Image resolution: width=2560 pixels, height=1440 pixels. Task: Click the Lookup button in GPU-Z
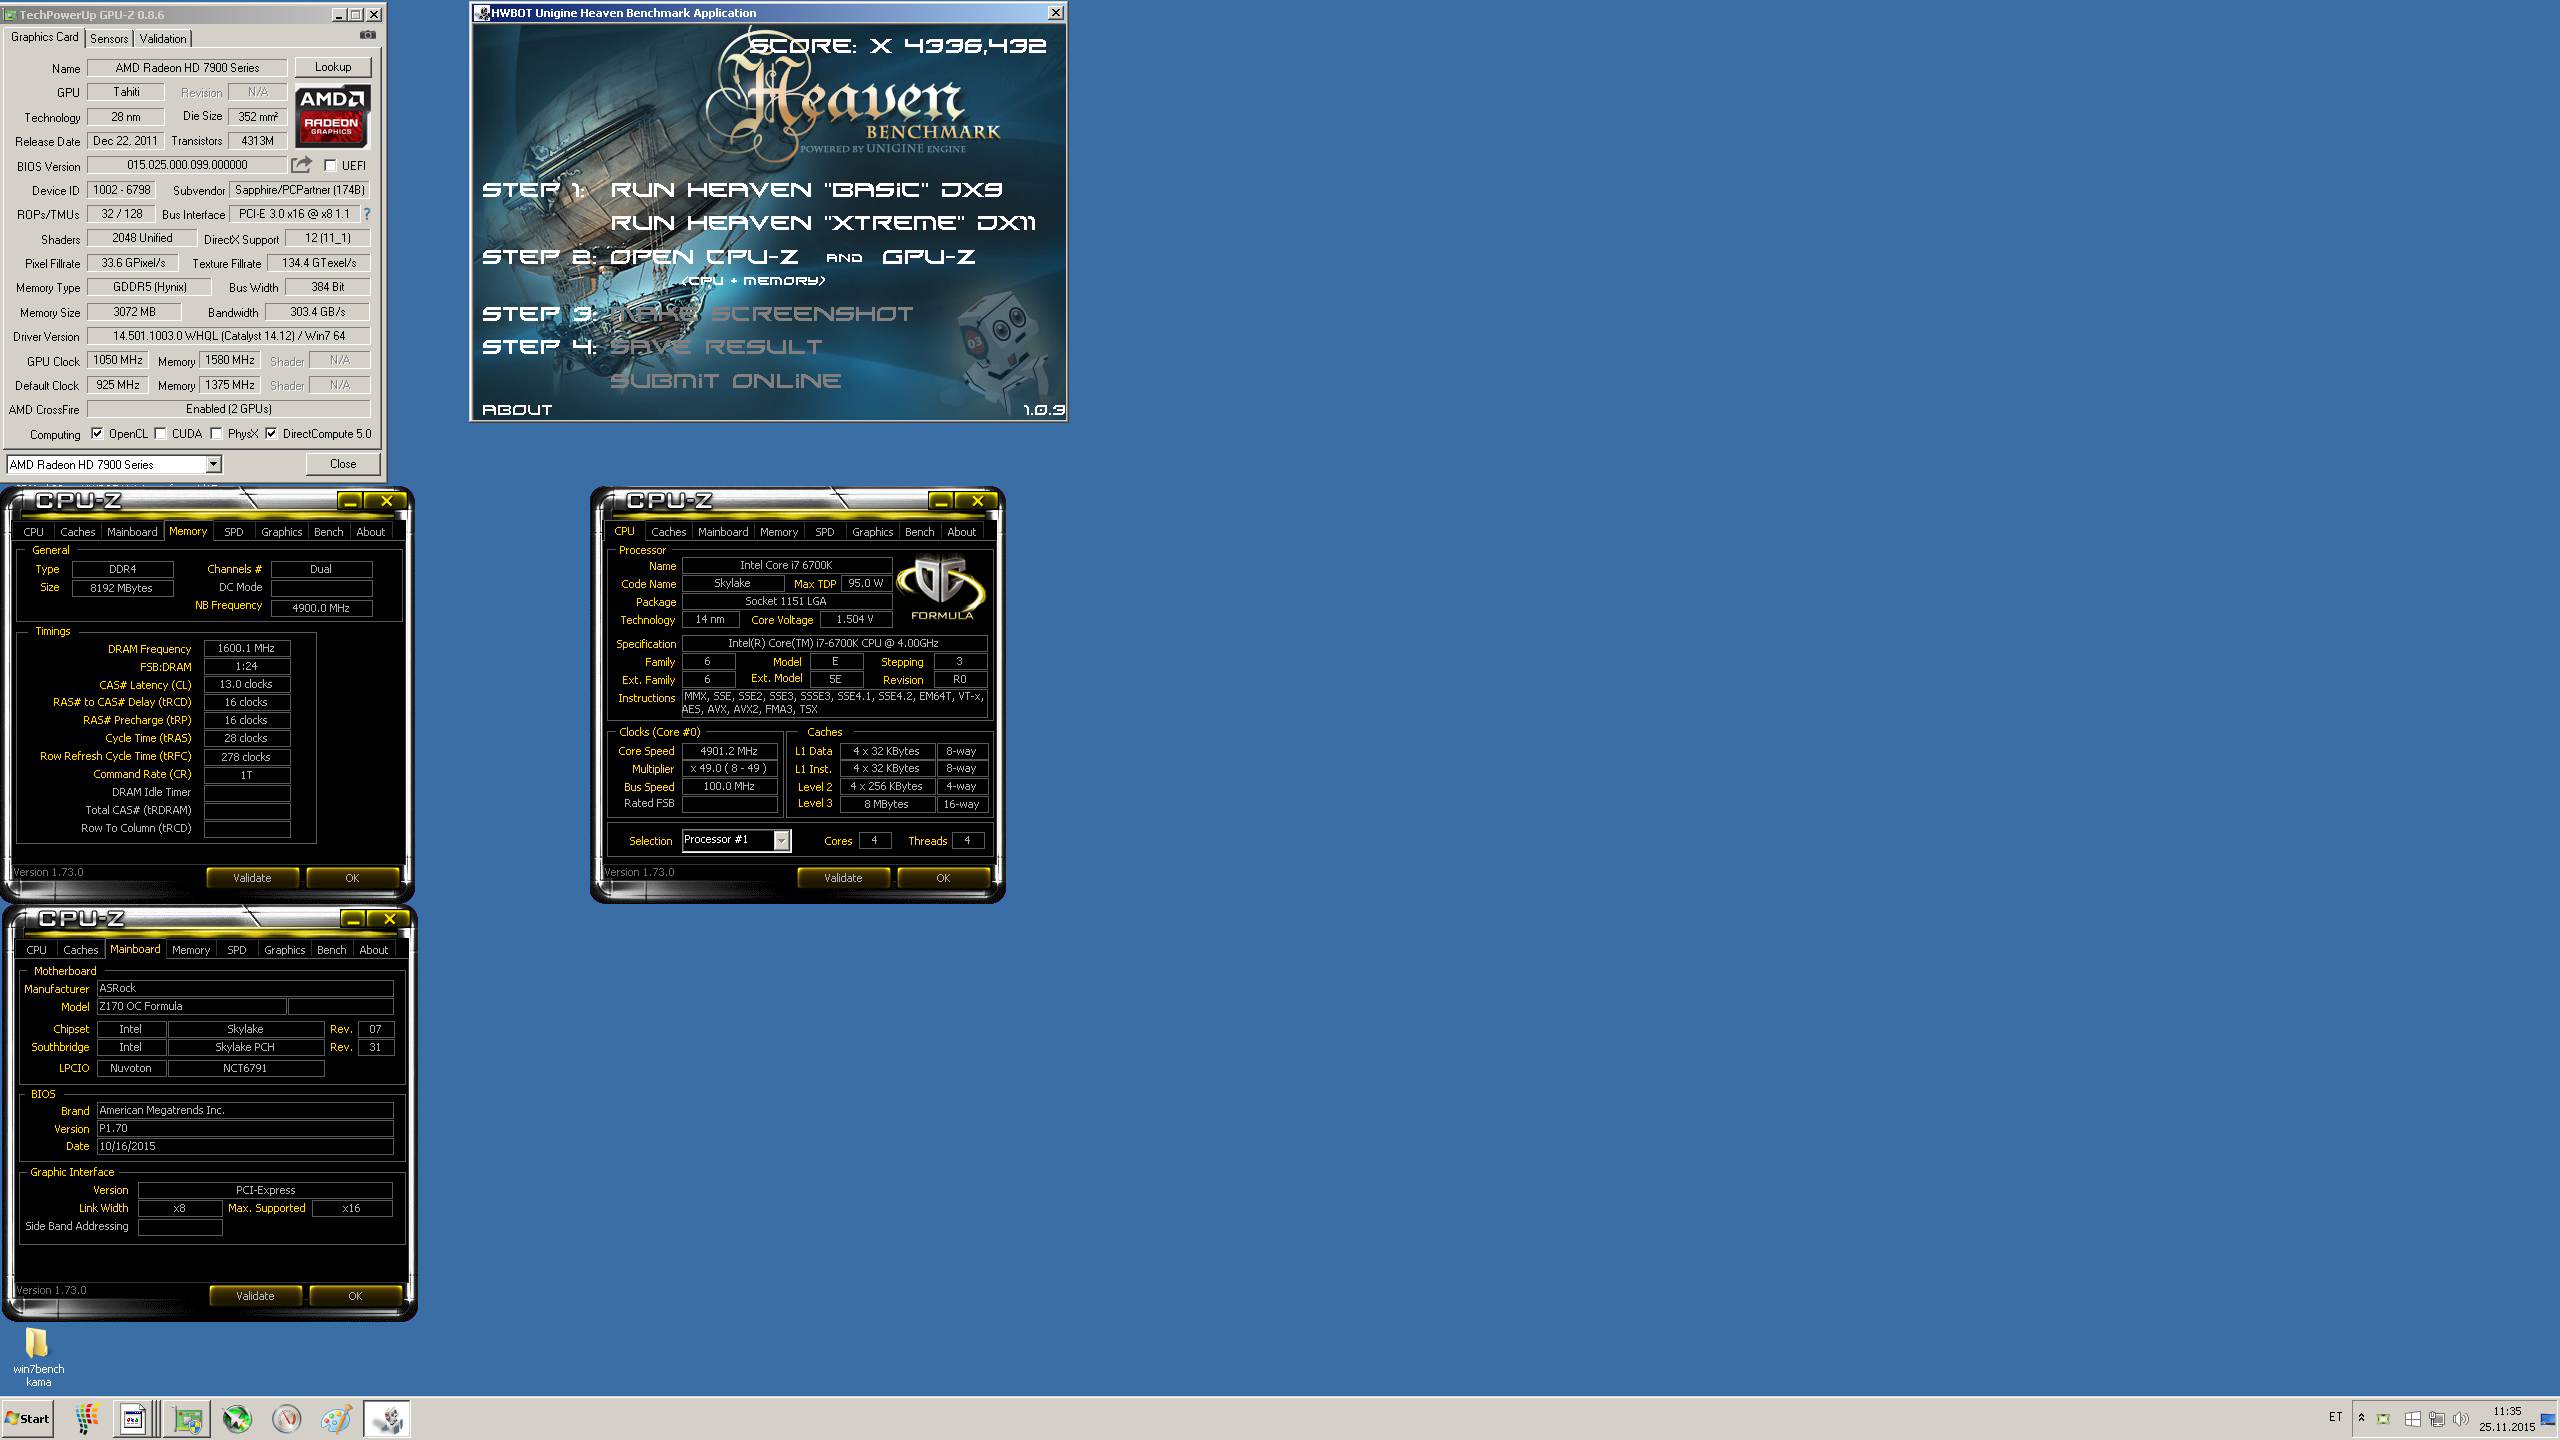[x=333, y=67]
